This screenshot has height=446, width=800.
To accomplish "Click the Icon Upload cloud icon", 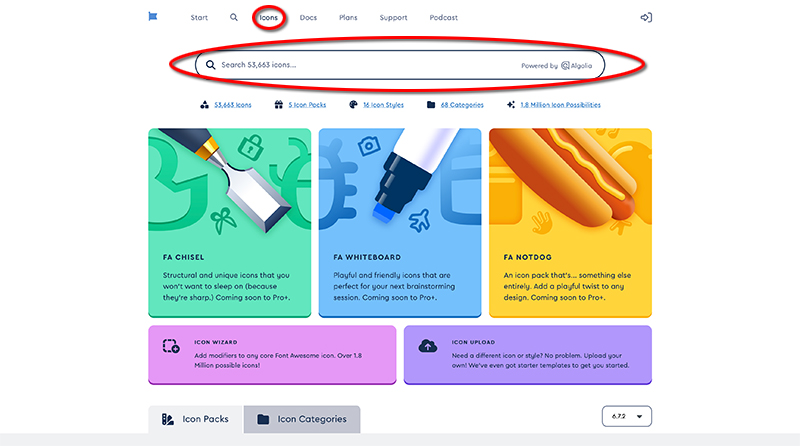I will [427, 347].
